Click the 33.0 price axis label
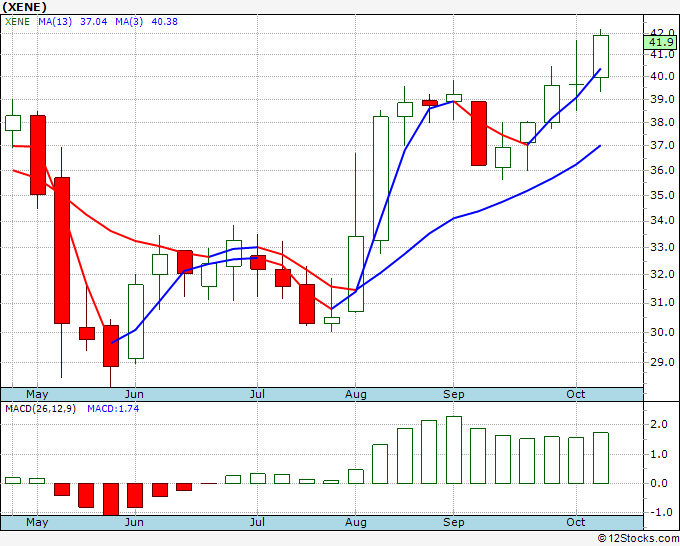 [x=663, y=248]
